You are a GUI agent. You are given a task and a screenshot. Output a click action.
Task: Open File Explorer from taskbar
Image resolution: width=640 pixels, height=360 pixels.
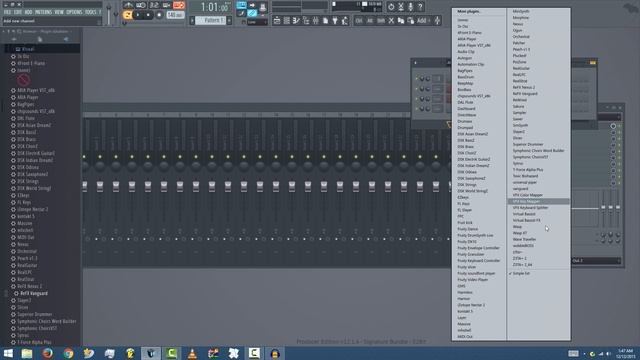pyautogui.click(x=27, y=353)
